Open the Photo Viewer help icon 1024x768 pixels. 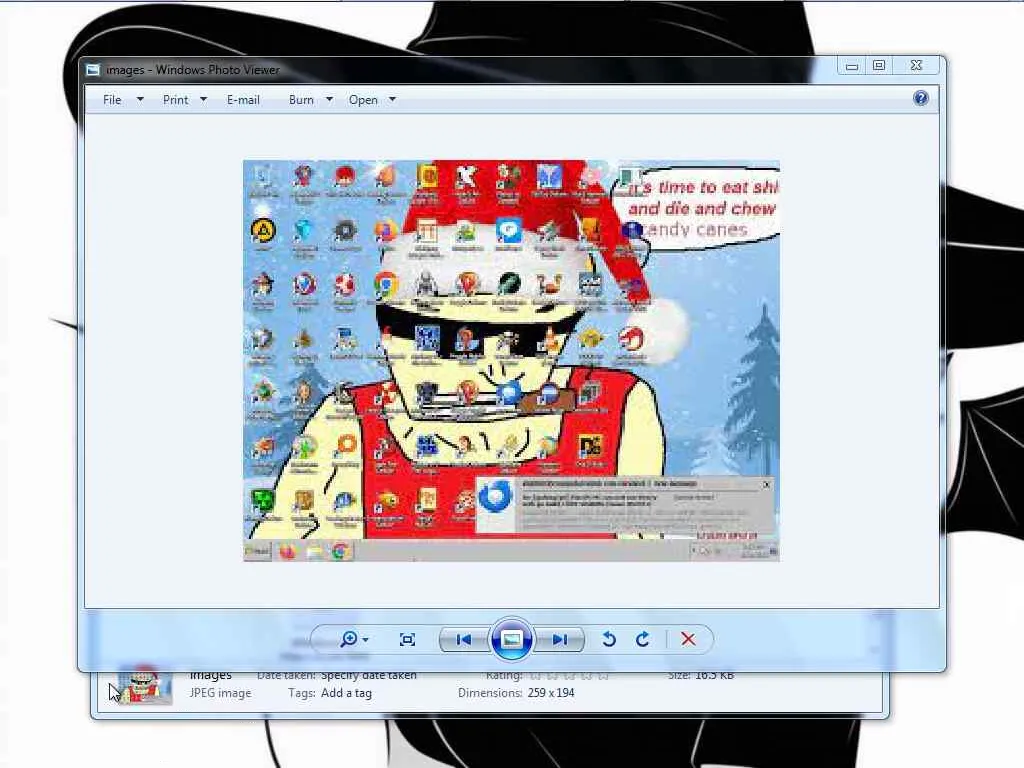tap(921, 99)
